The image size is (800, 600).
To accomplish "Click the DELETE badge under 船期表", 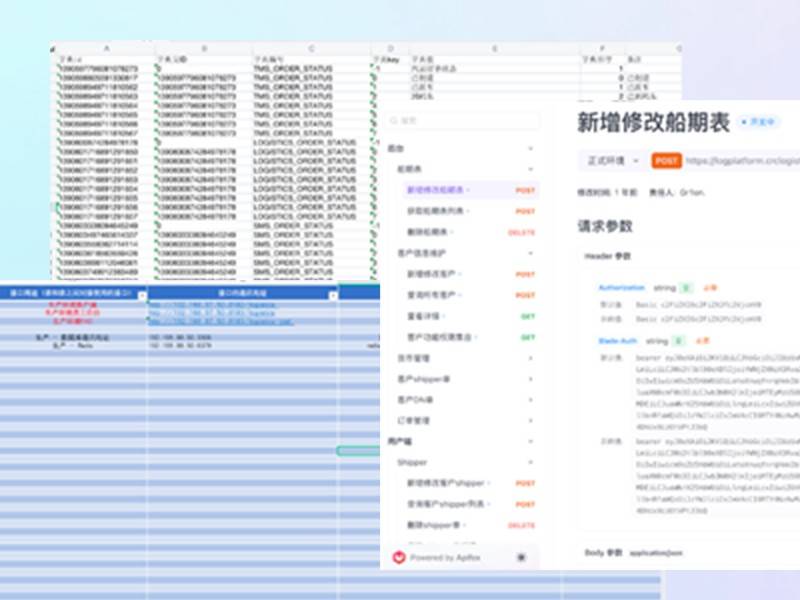I will pos(524,232).
